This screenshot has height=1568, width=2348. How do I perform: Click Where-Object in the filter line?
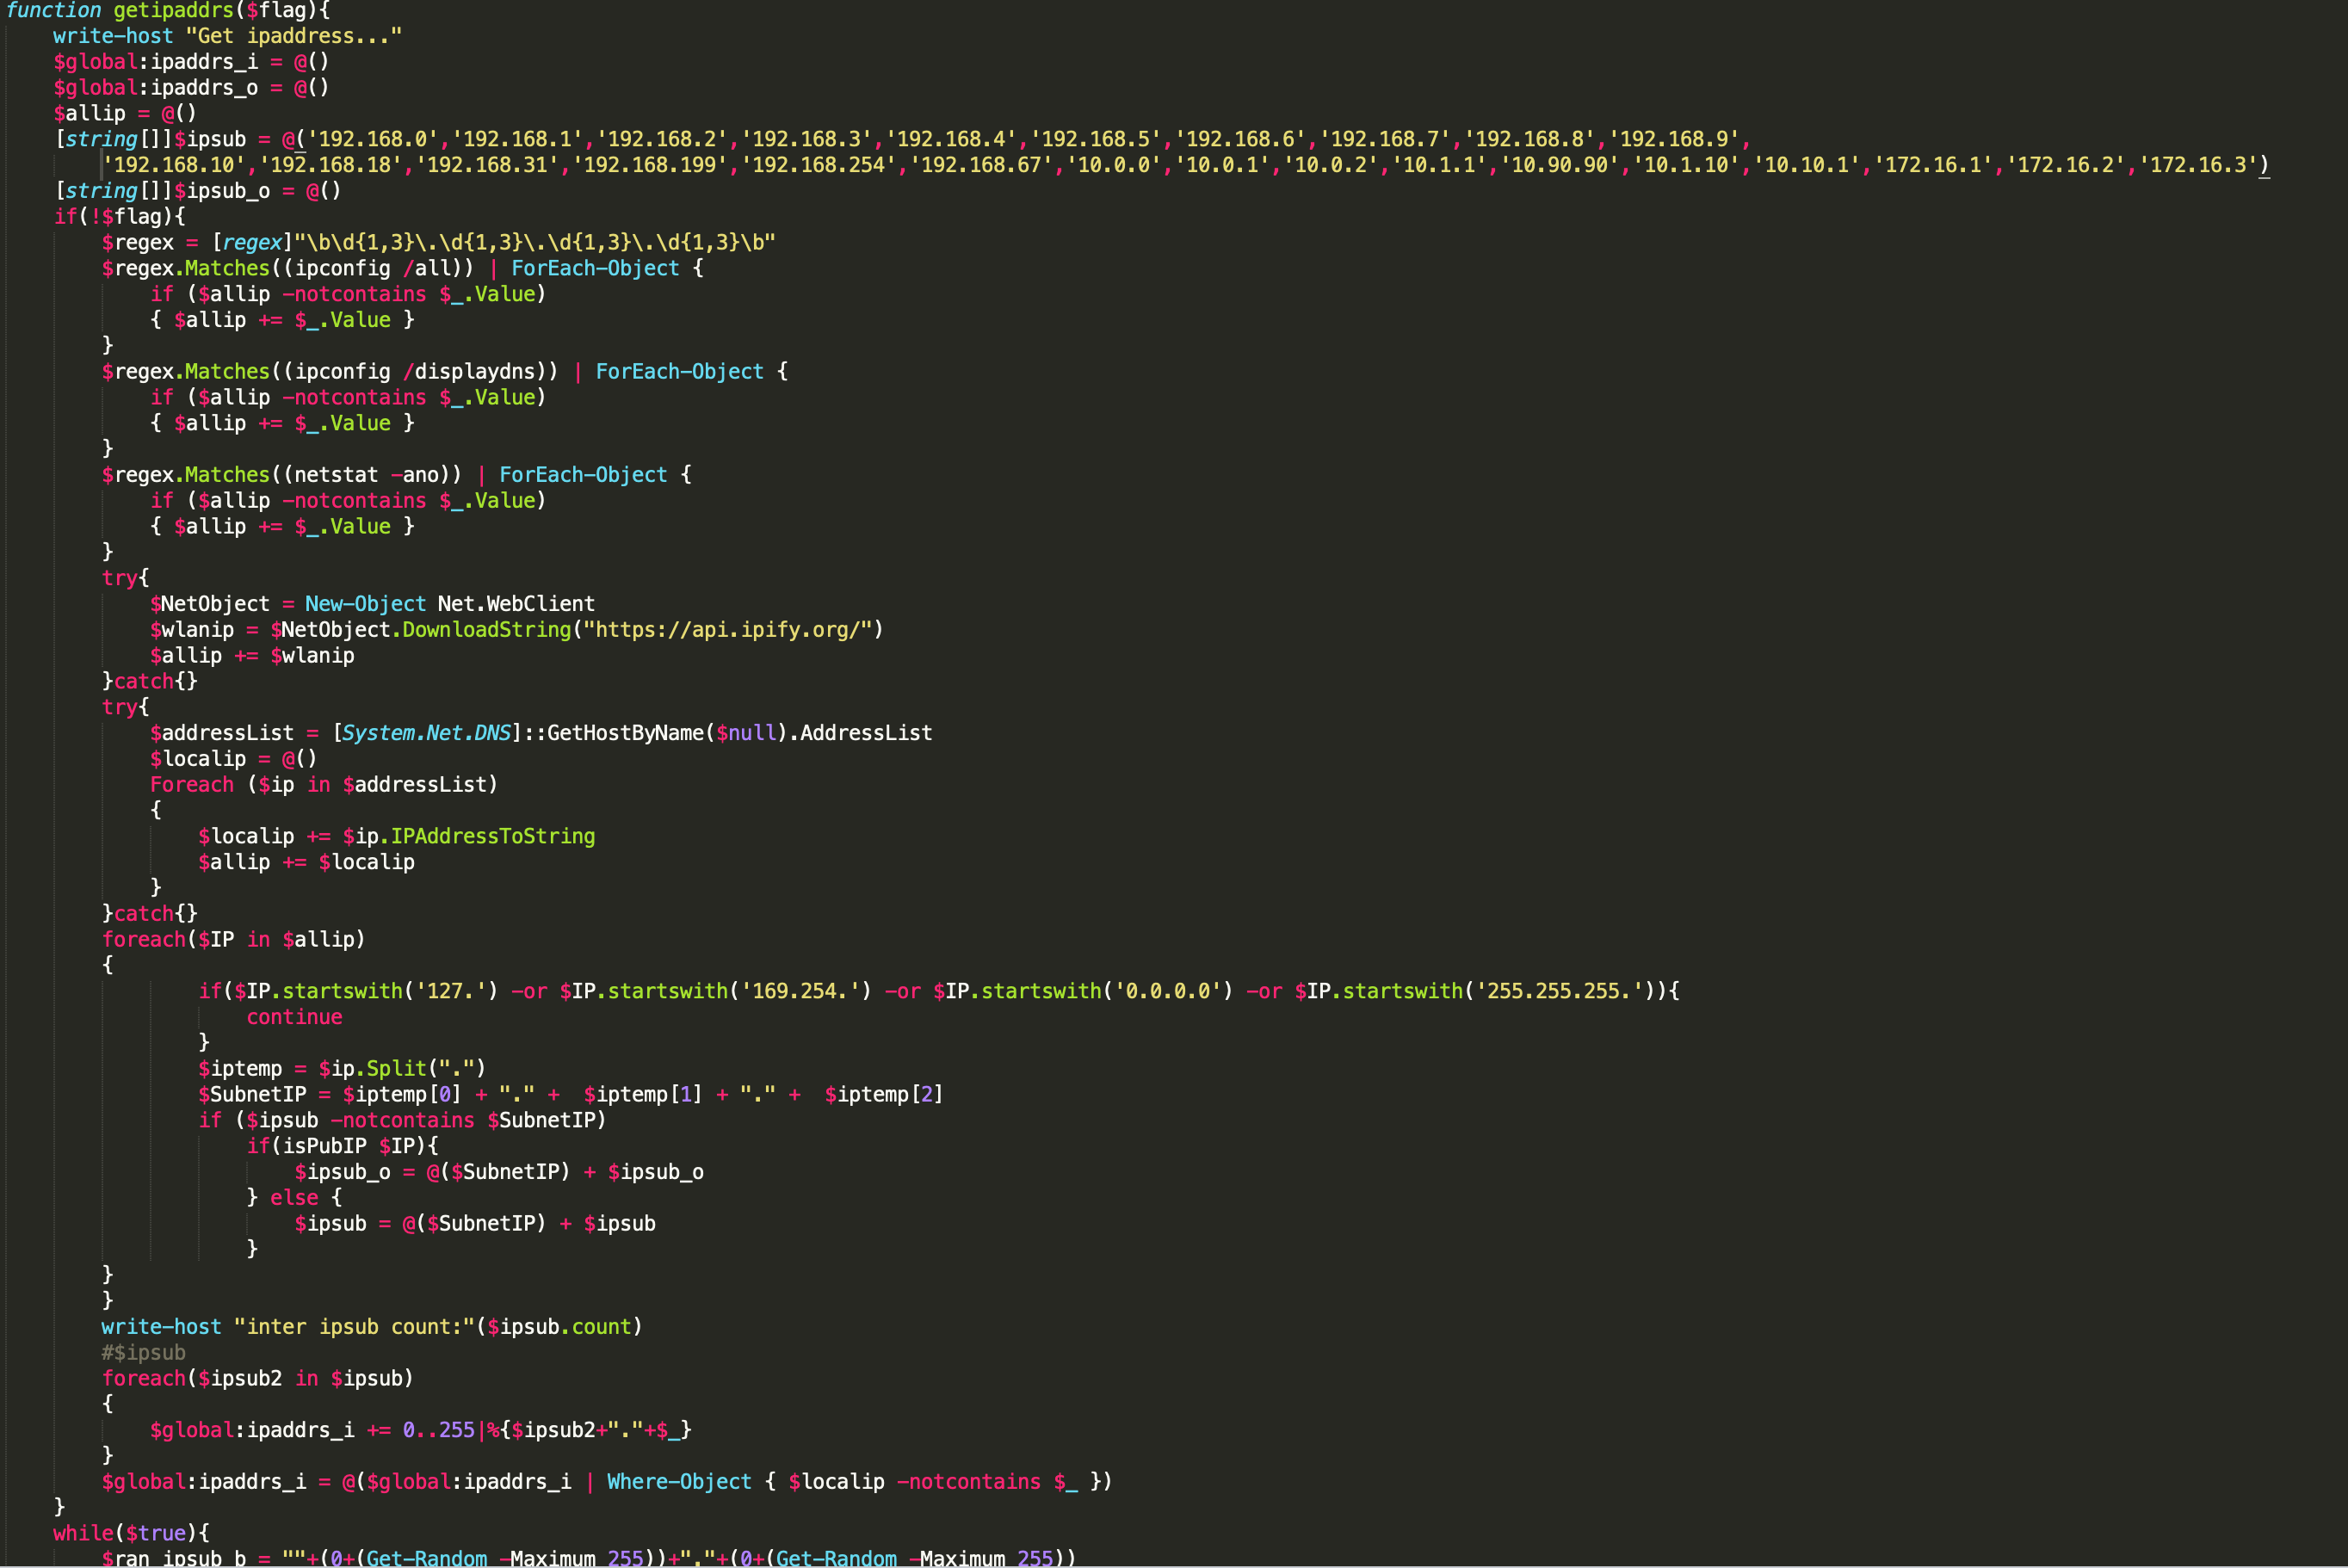coord(679,1482)
